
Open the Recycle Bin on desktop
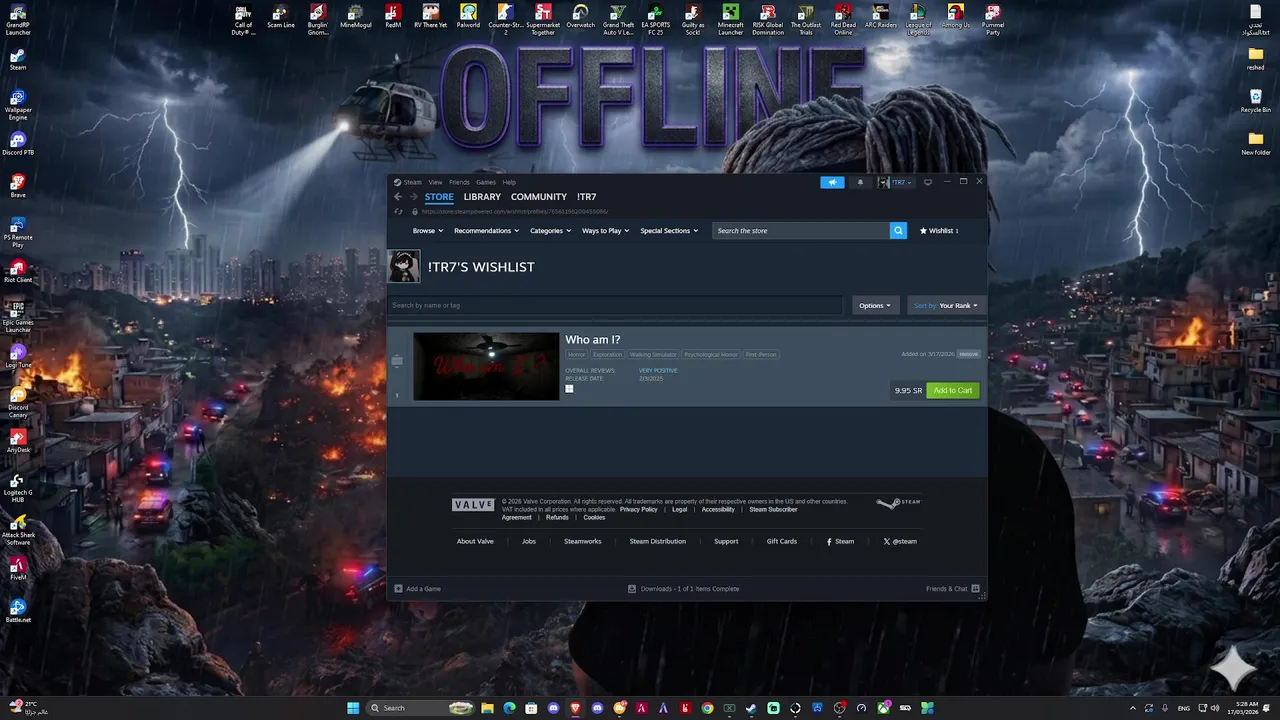pyautogui.click(x=1255, y=100)
